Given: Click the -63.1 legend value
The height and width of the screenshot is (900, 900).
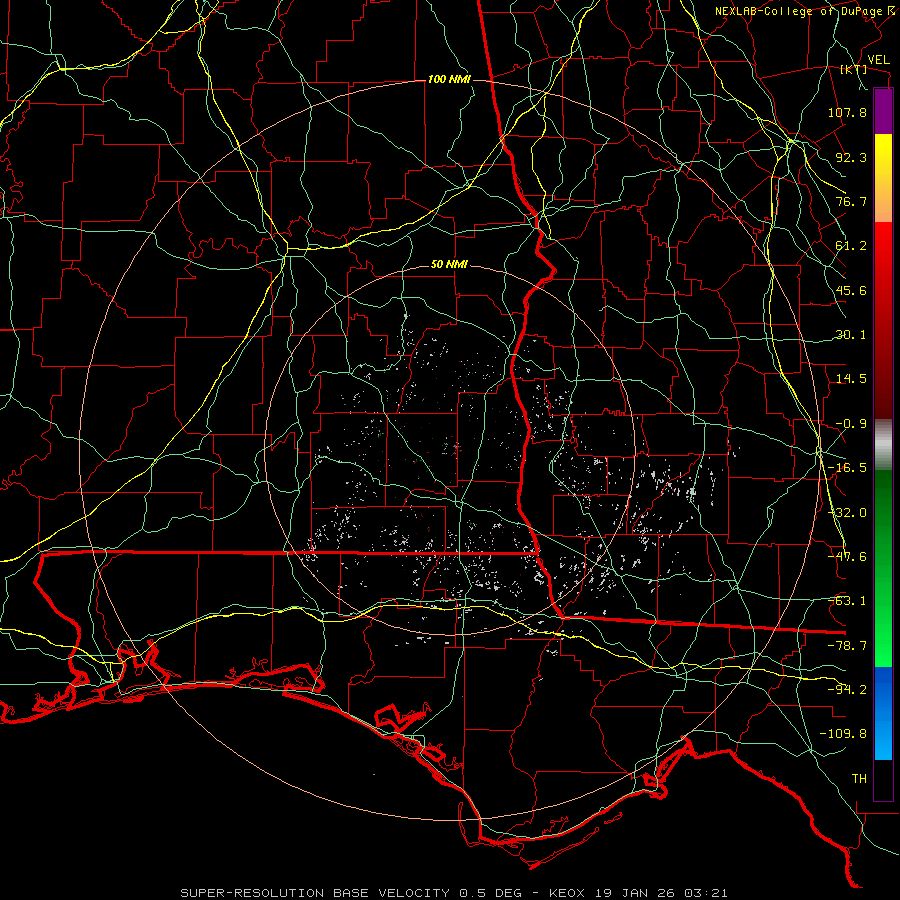Looking at the screenshot, I should click(x=847, y=601).
